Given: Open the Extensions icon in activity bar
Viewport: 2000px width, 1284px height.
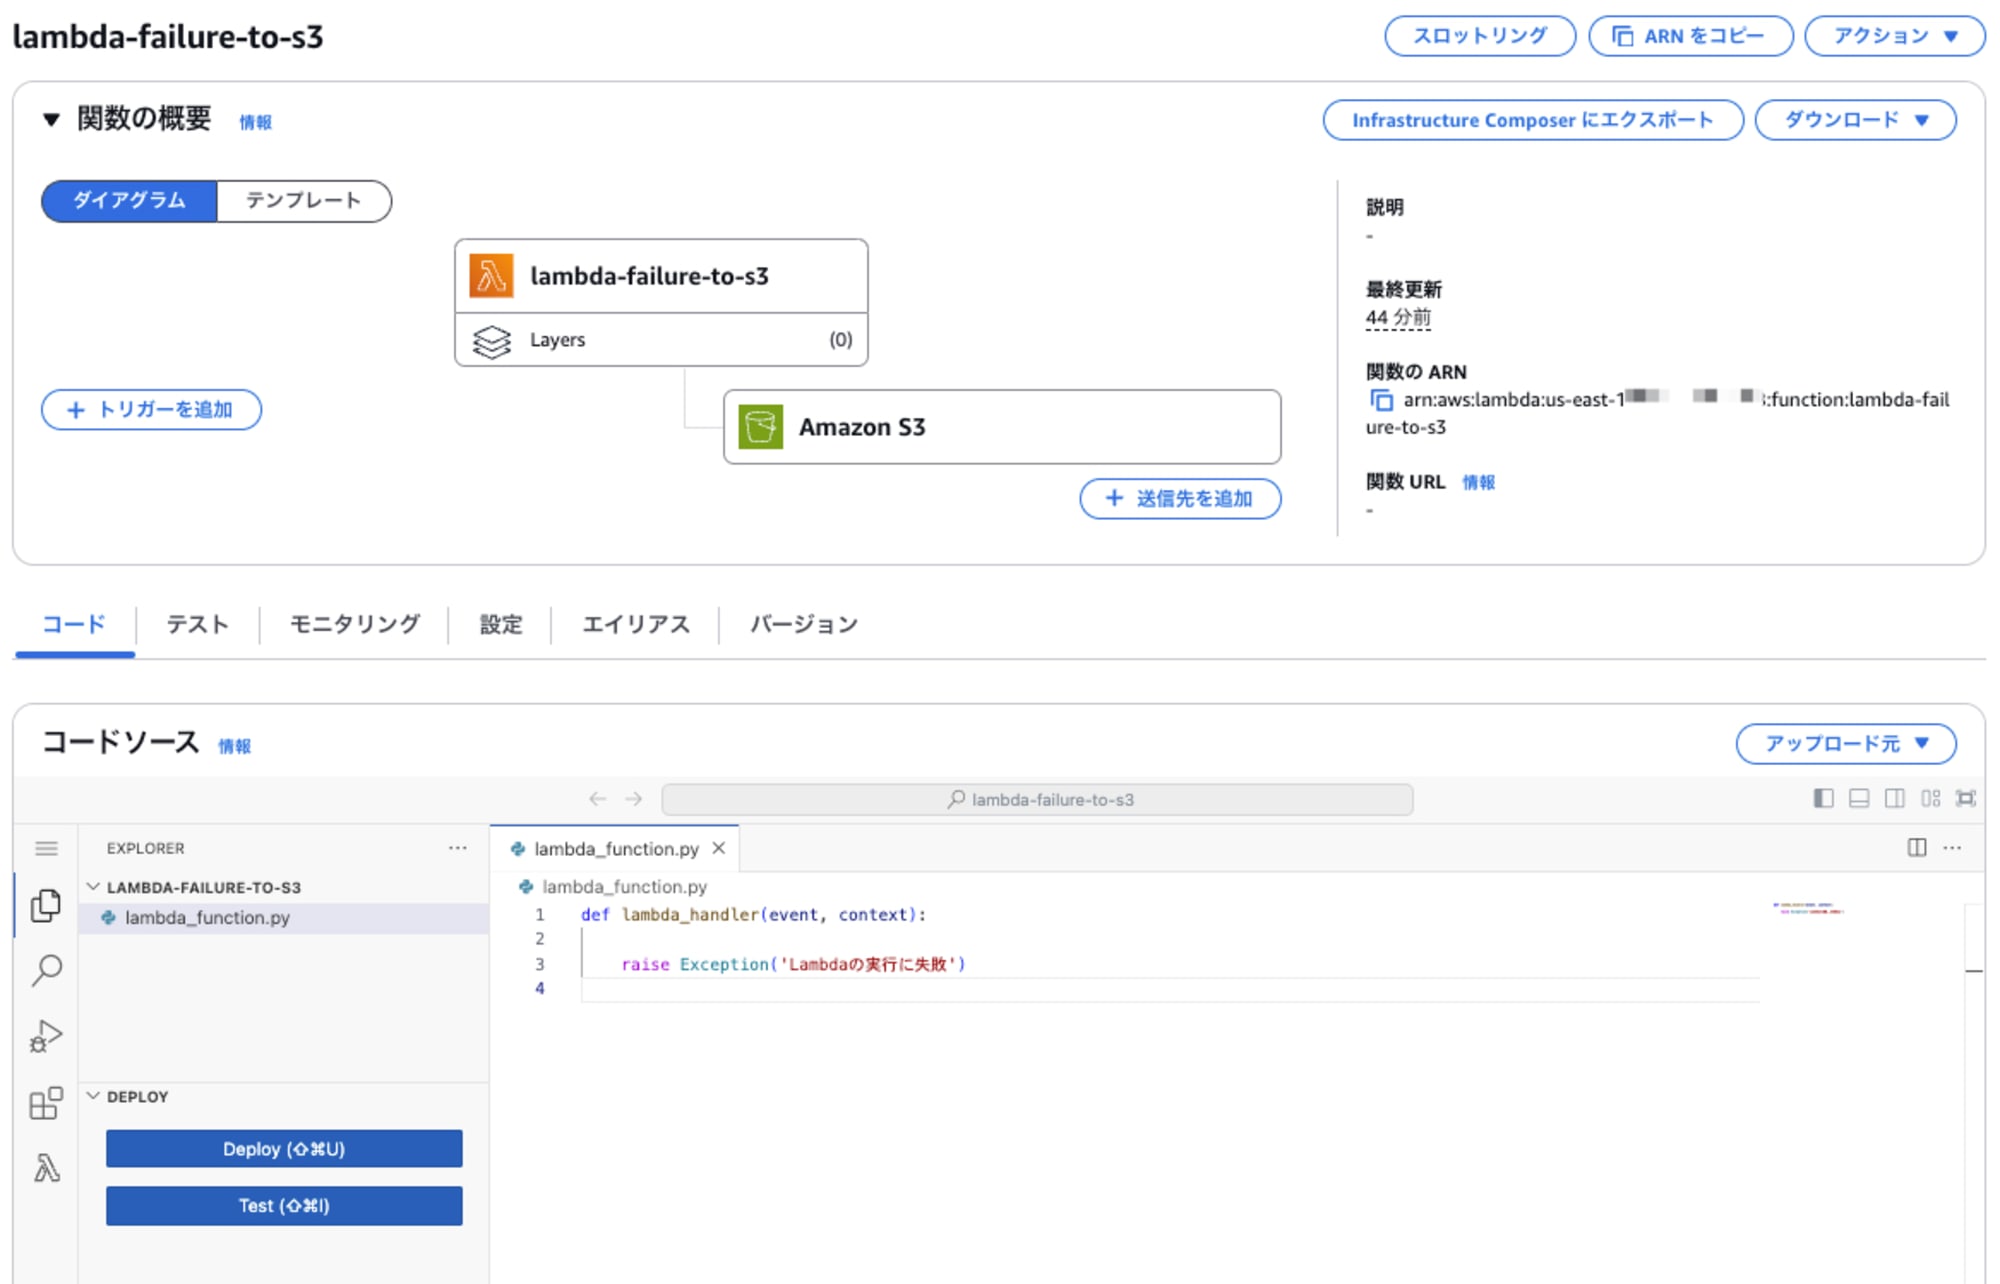Looking at the screenshot, I should pos(46,1103).
